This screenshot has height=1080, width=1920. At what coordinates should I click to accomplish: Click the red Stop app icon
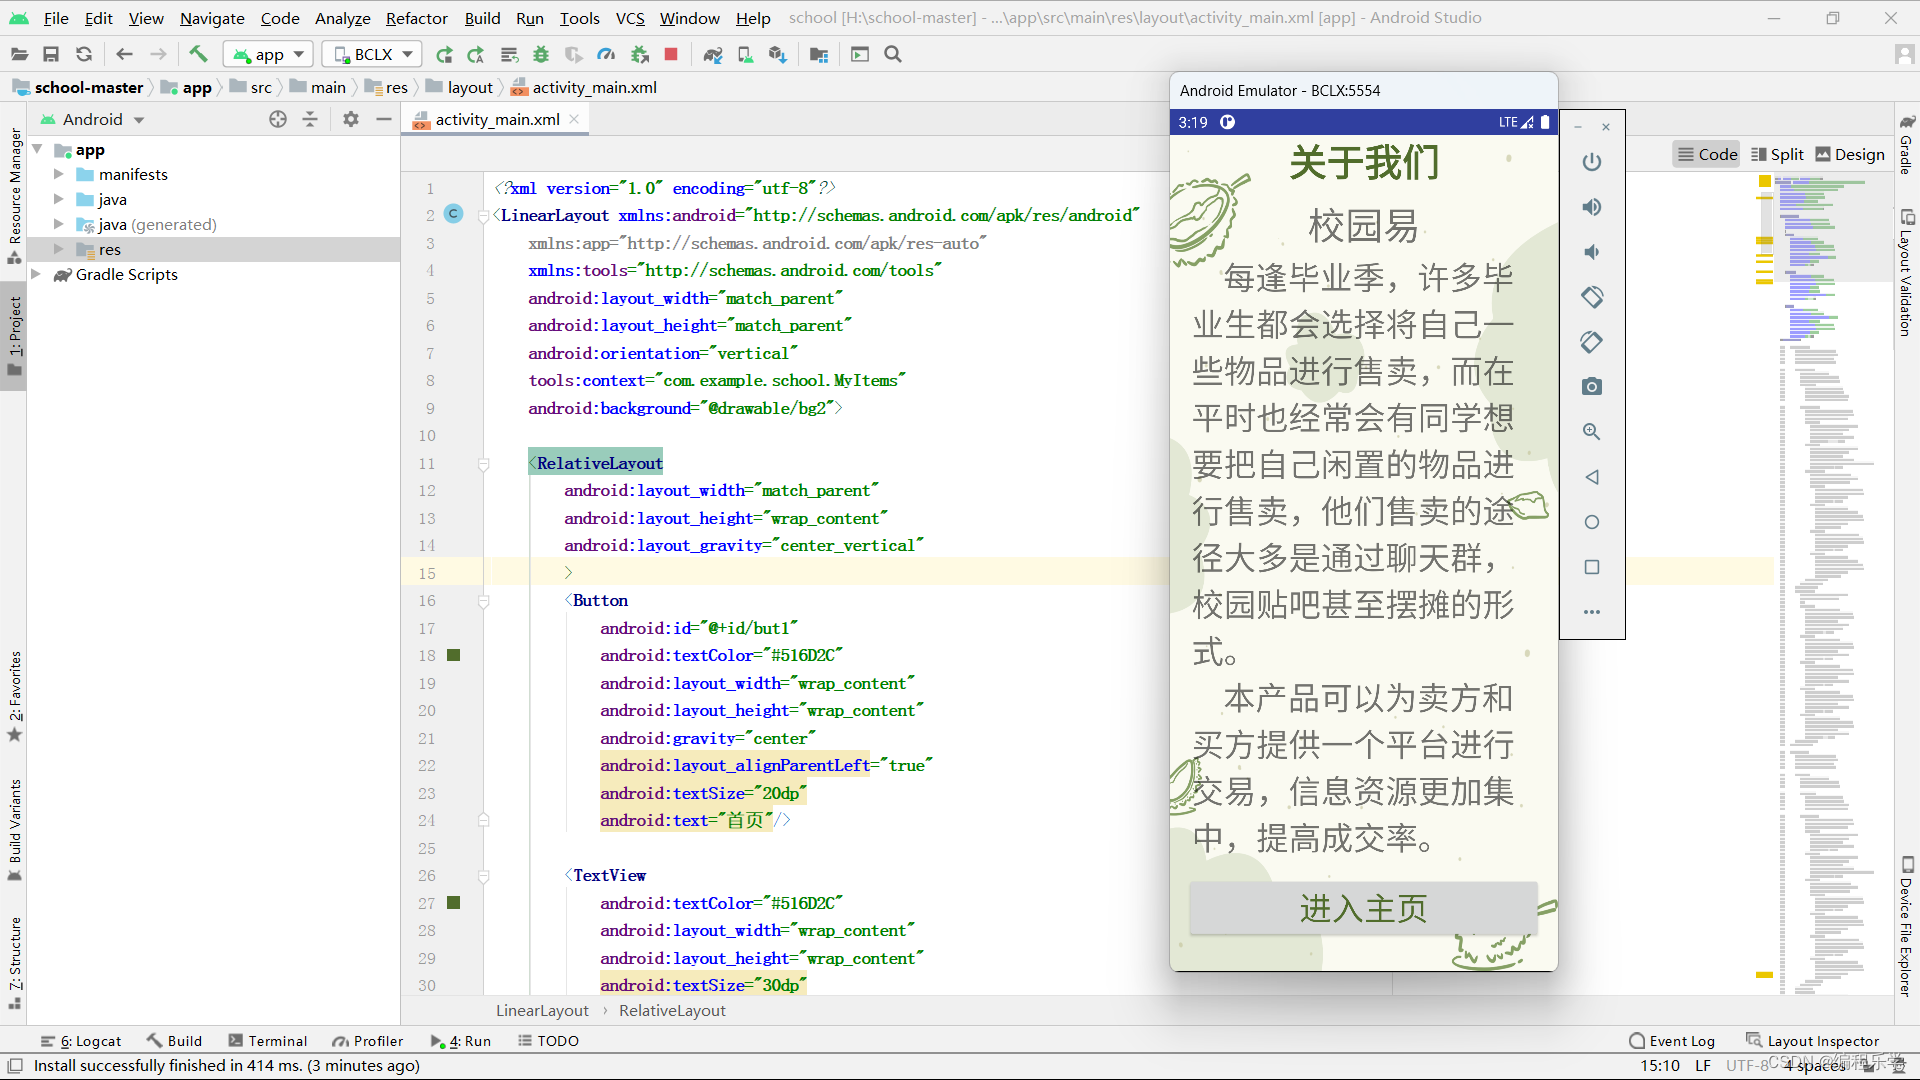tap(671, 54)
